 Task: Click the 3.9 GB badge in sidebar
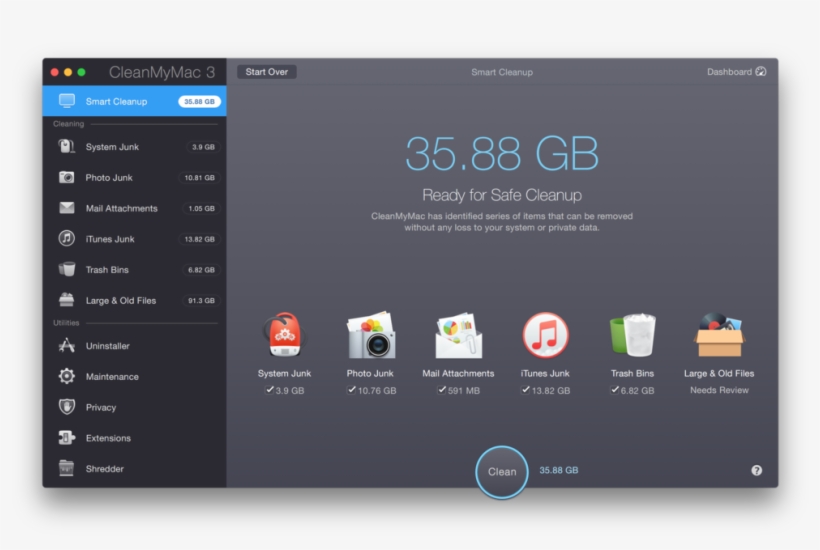point(203,147)
